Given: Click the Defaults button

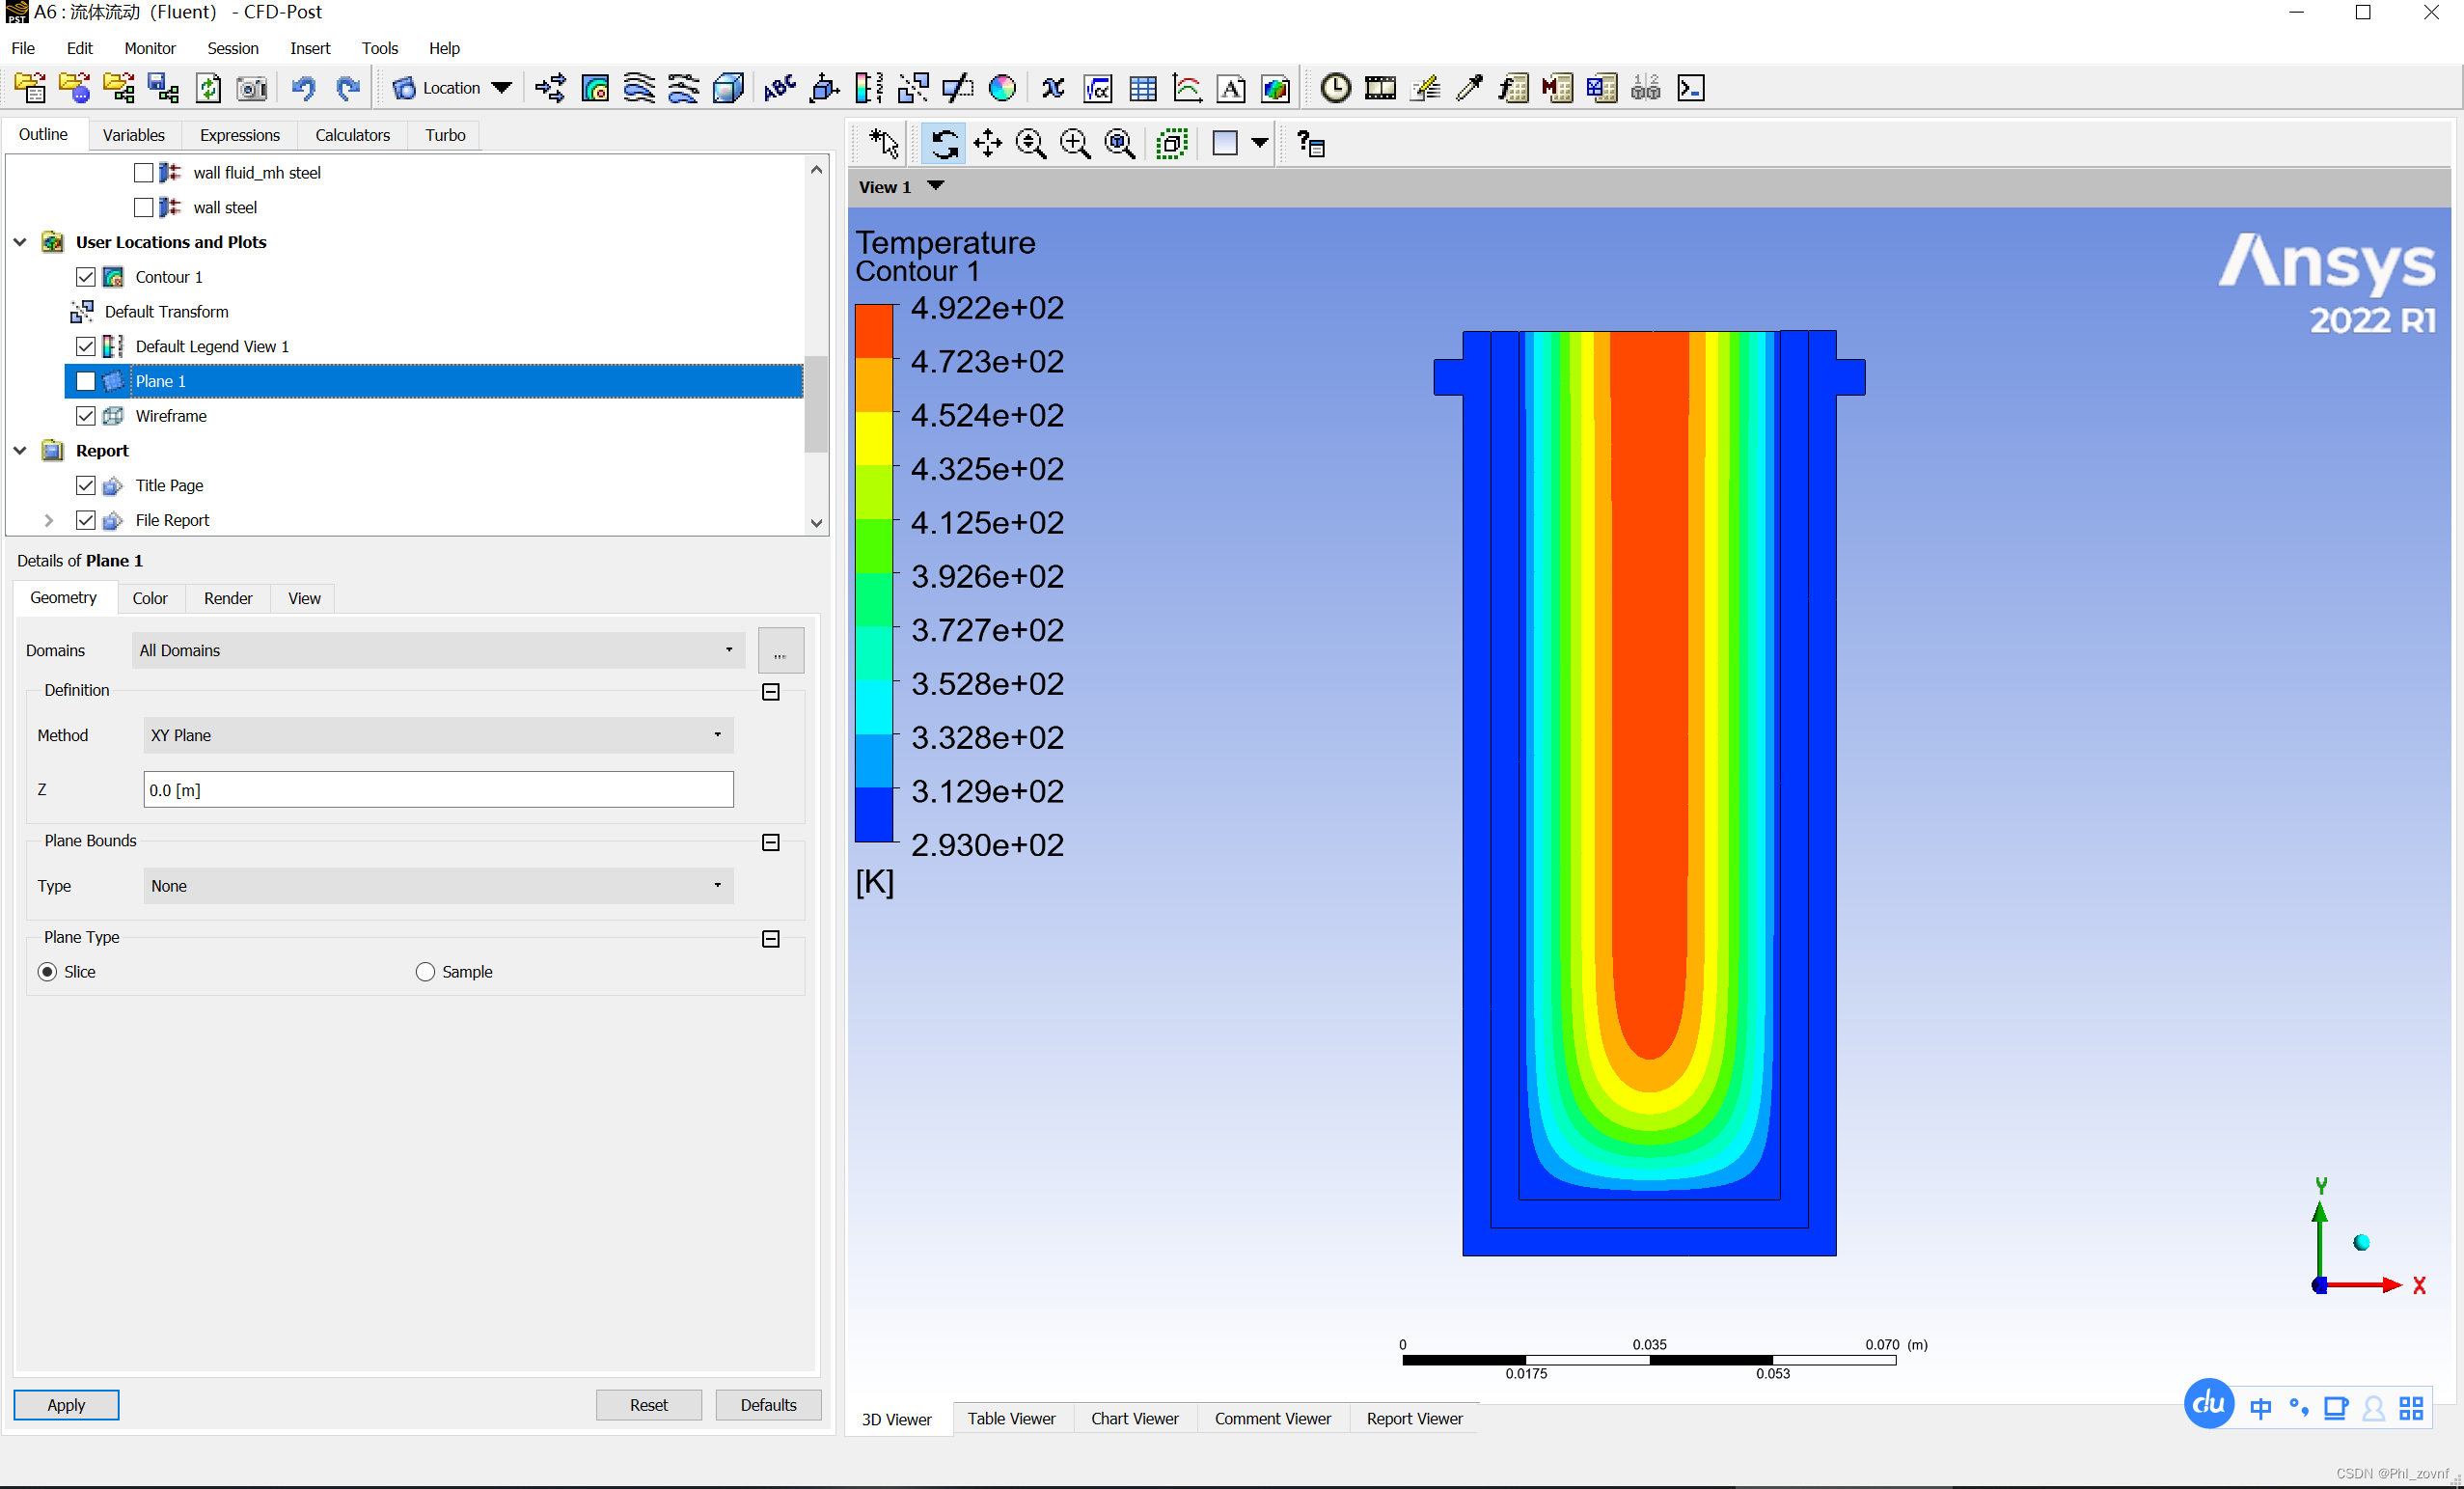Looking at the screenshot, I should tap(768, 1405).
